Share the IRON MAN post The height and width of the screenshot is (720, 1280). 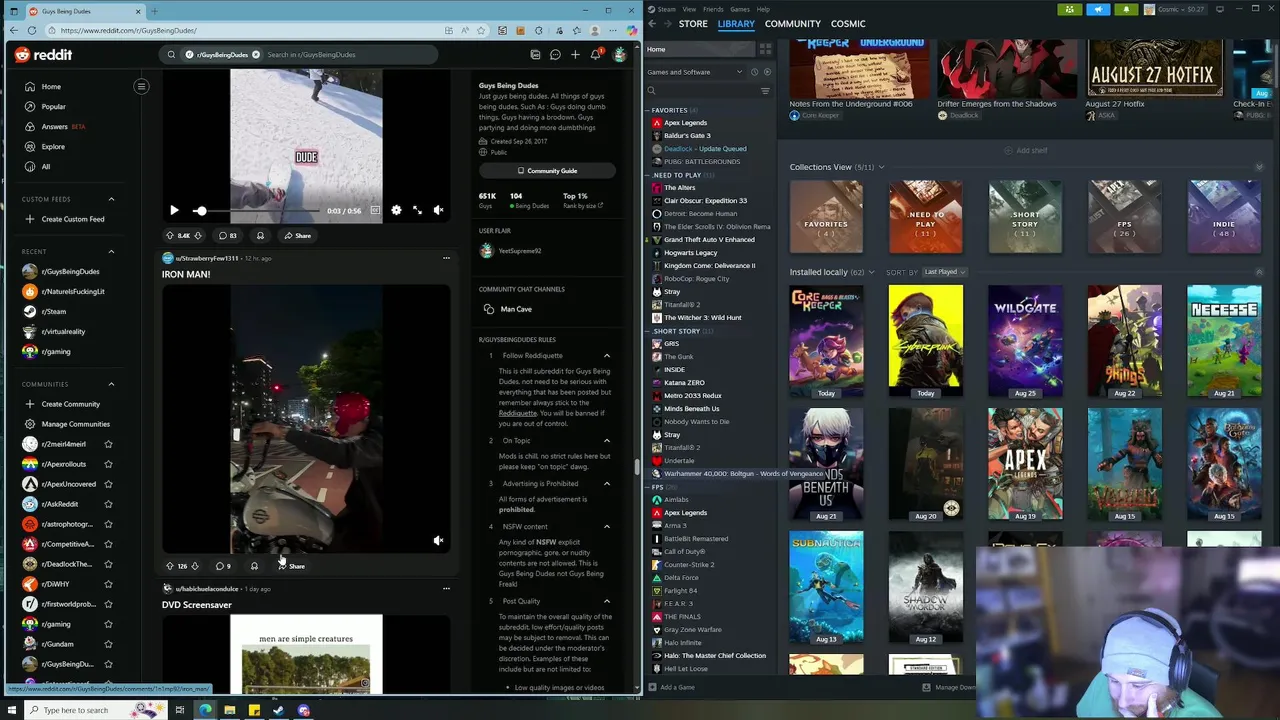(292, 566)
